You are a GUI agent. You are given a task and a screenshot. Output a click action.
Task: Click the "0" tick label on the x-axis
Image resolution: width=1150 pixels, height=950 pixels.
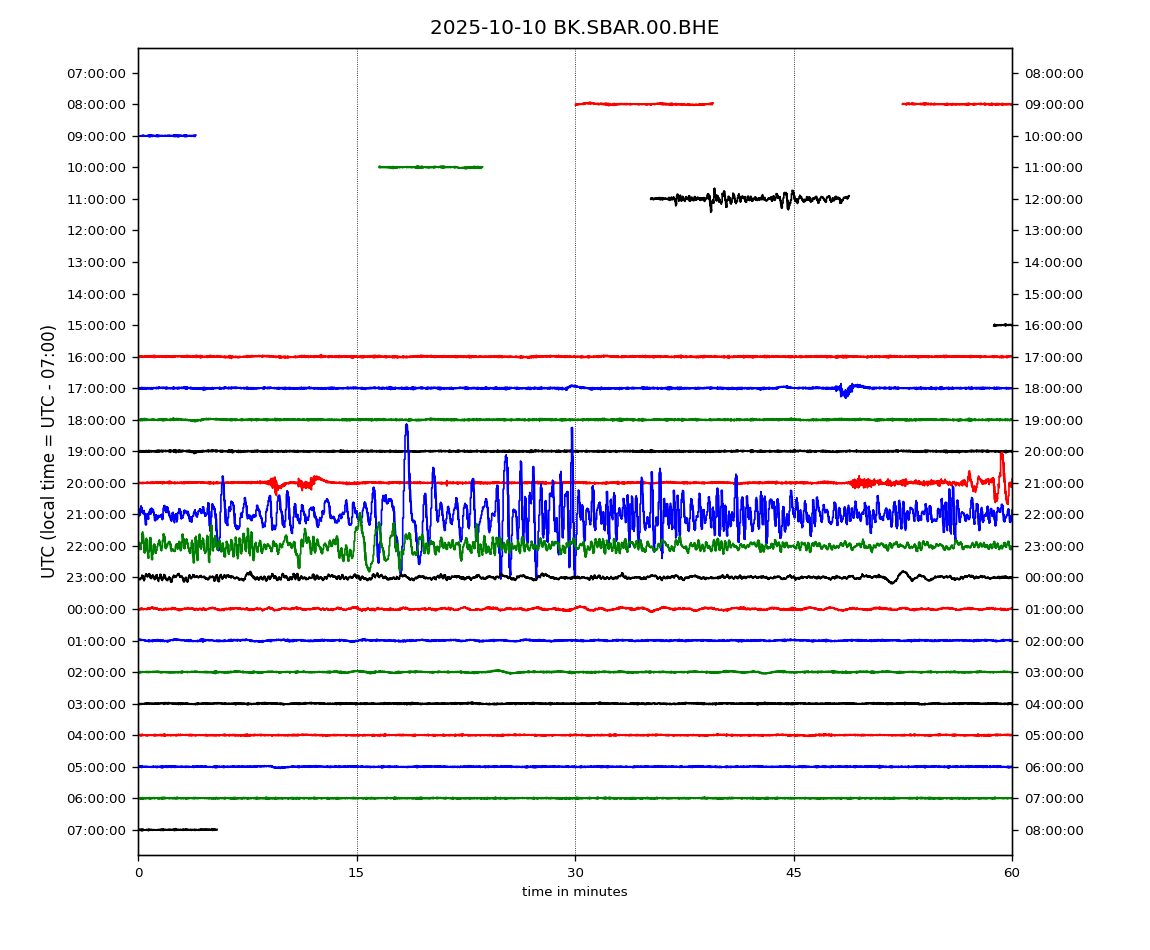coord(138,873)
